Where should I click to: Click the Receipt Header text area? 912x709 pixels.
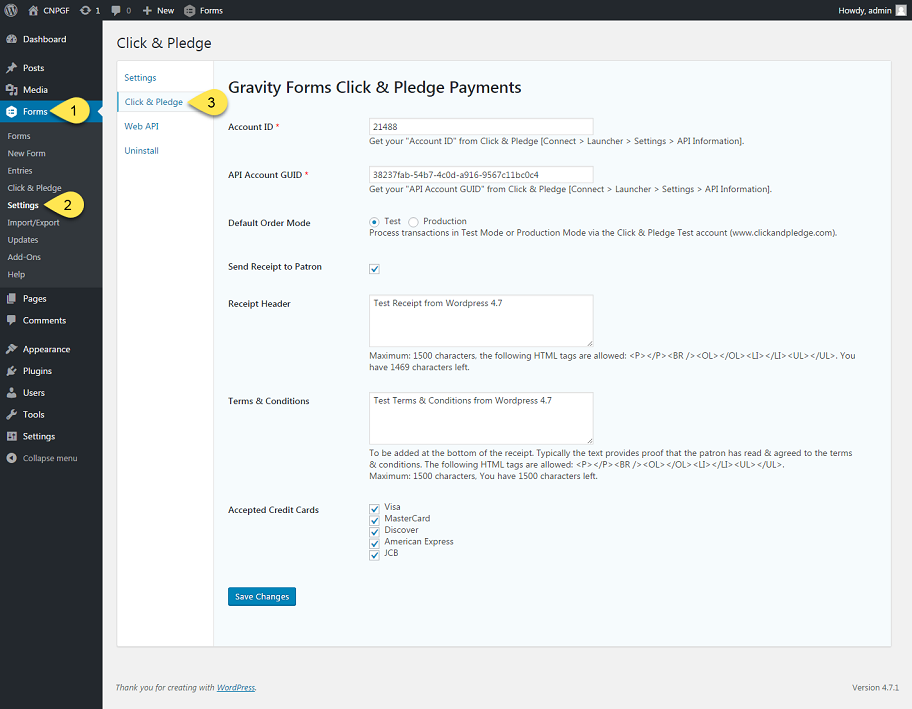(481, 320)
